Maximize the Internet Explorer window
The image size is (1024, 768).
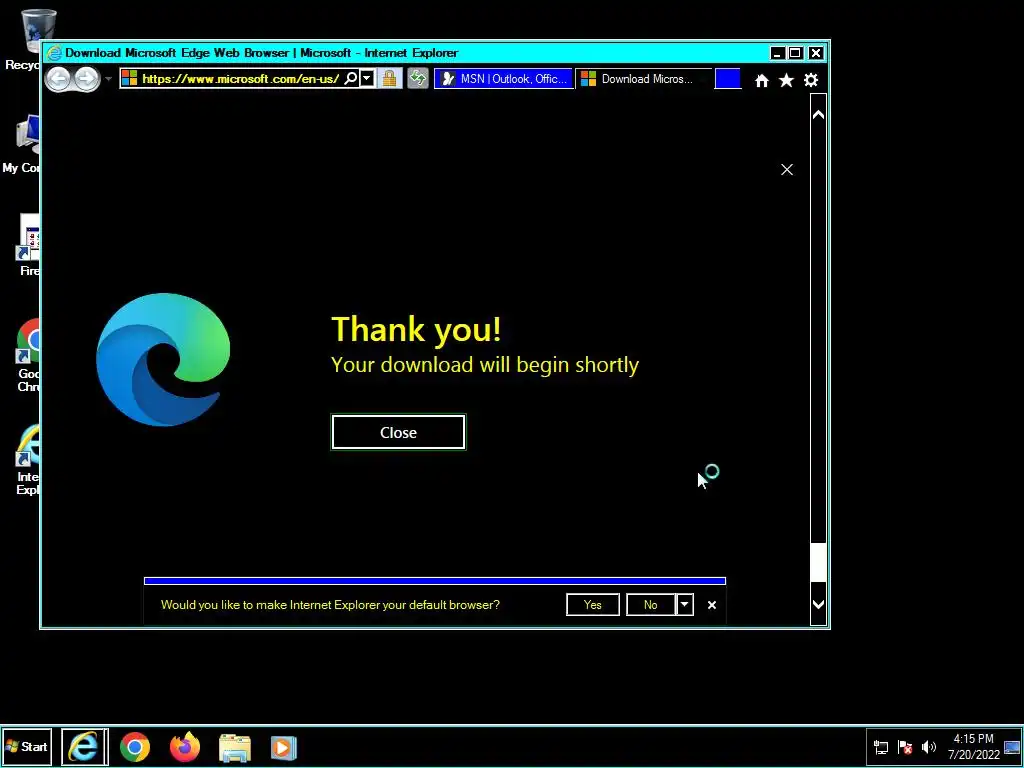coord(795,54)
